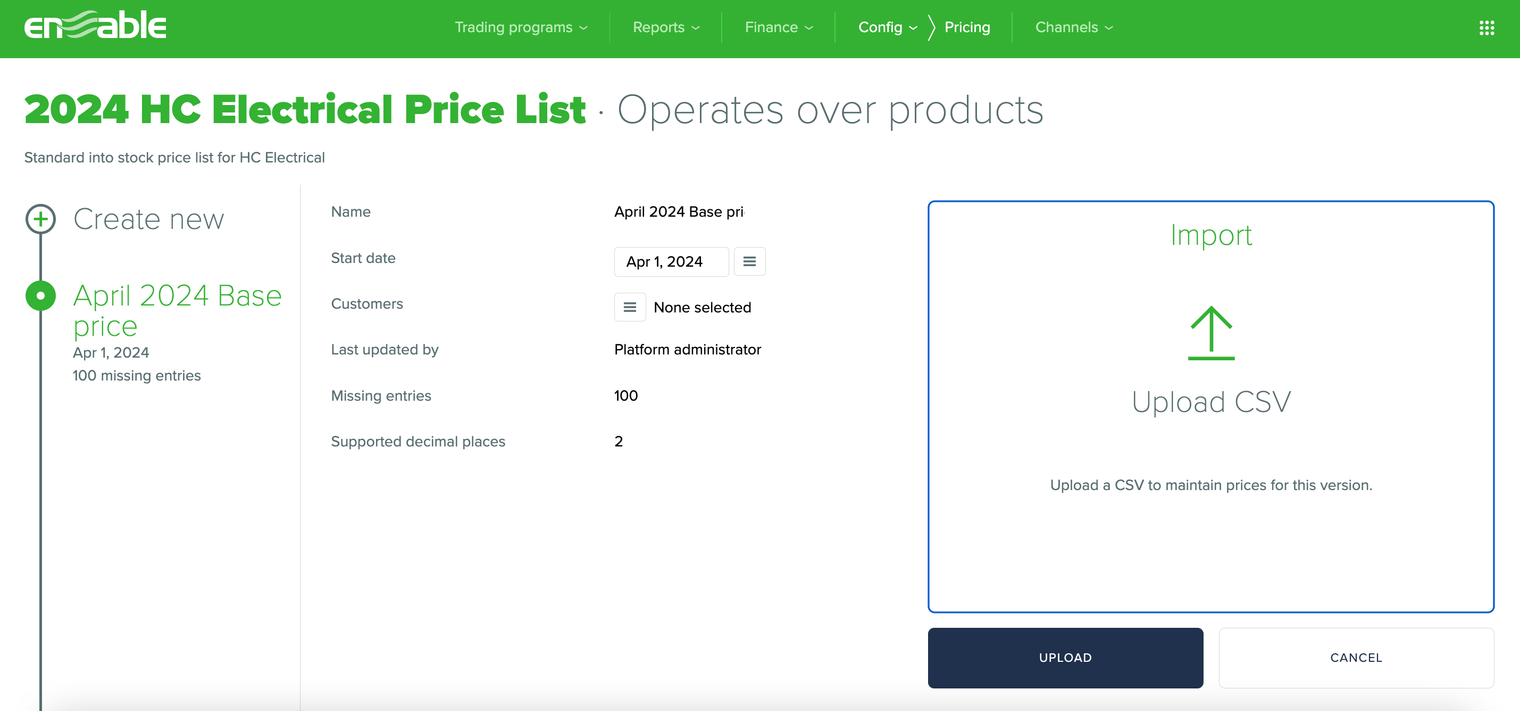The image size is (1520, 711).
Task: Expand the Trading programs menu
Action: (x=520, y=28)
